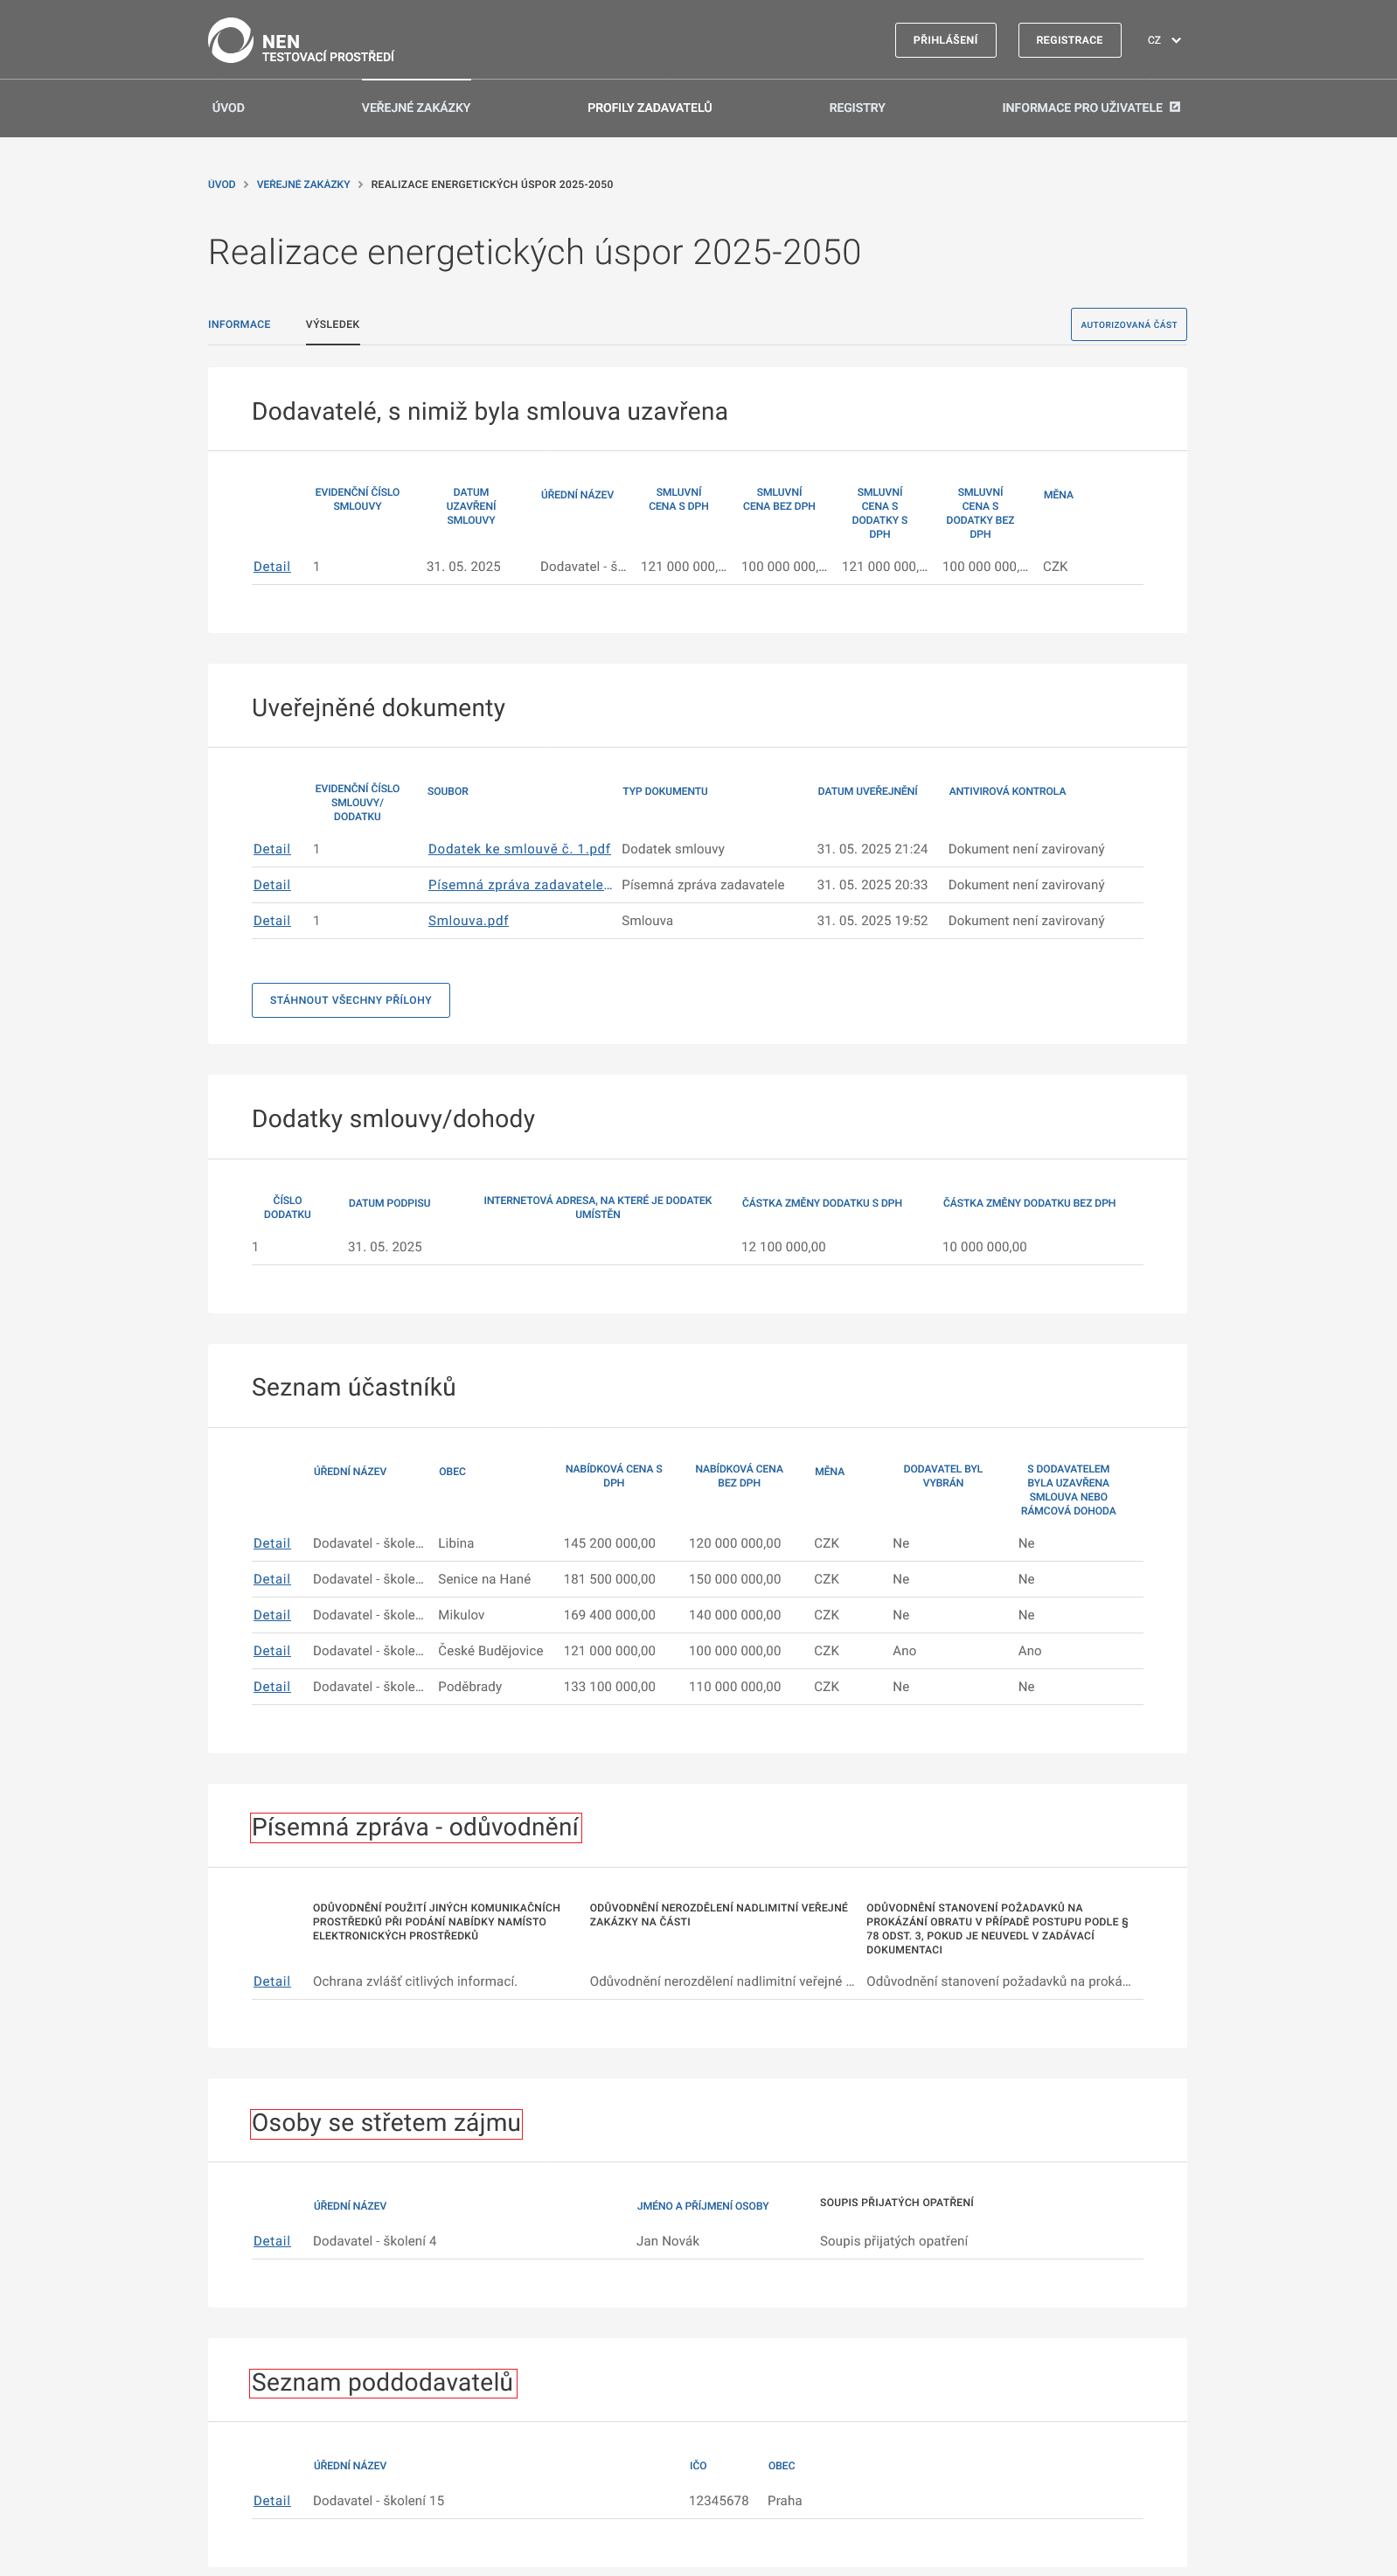Sort subcontractors by IČO column

(x=698, y=2466)
